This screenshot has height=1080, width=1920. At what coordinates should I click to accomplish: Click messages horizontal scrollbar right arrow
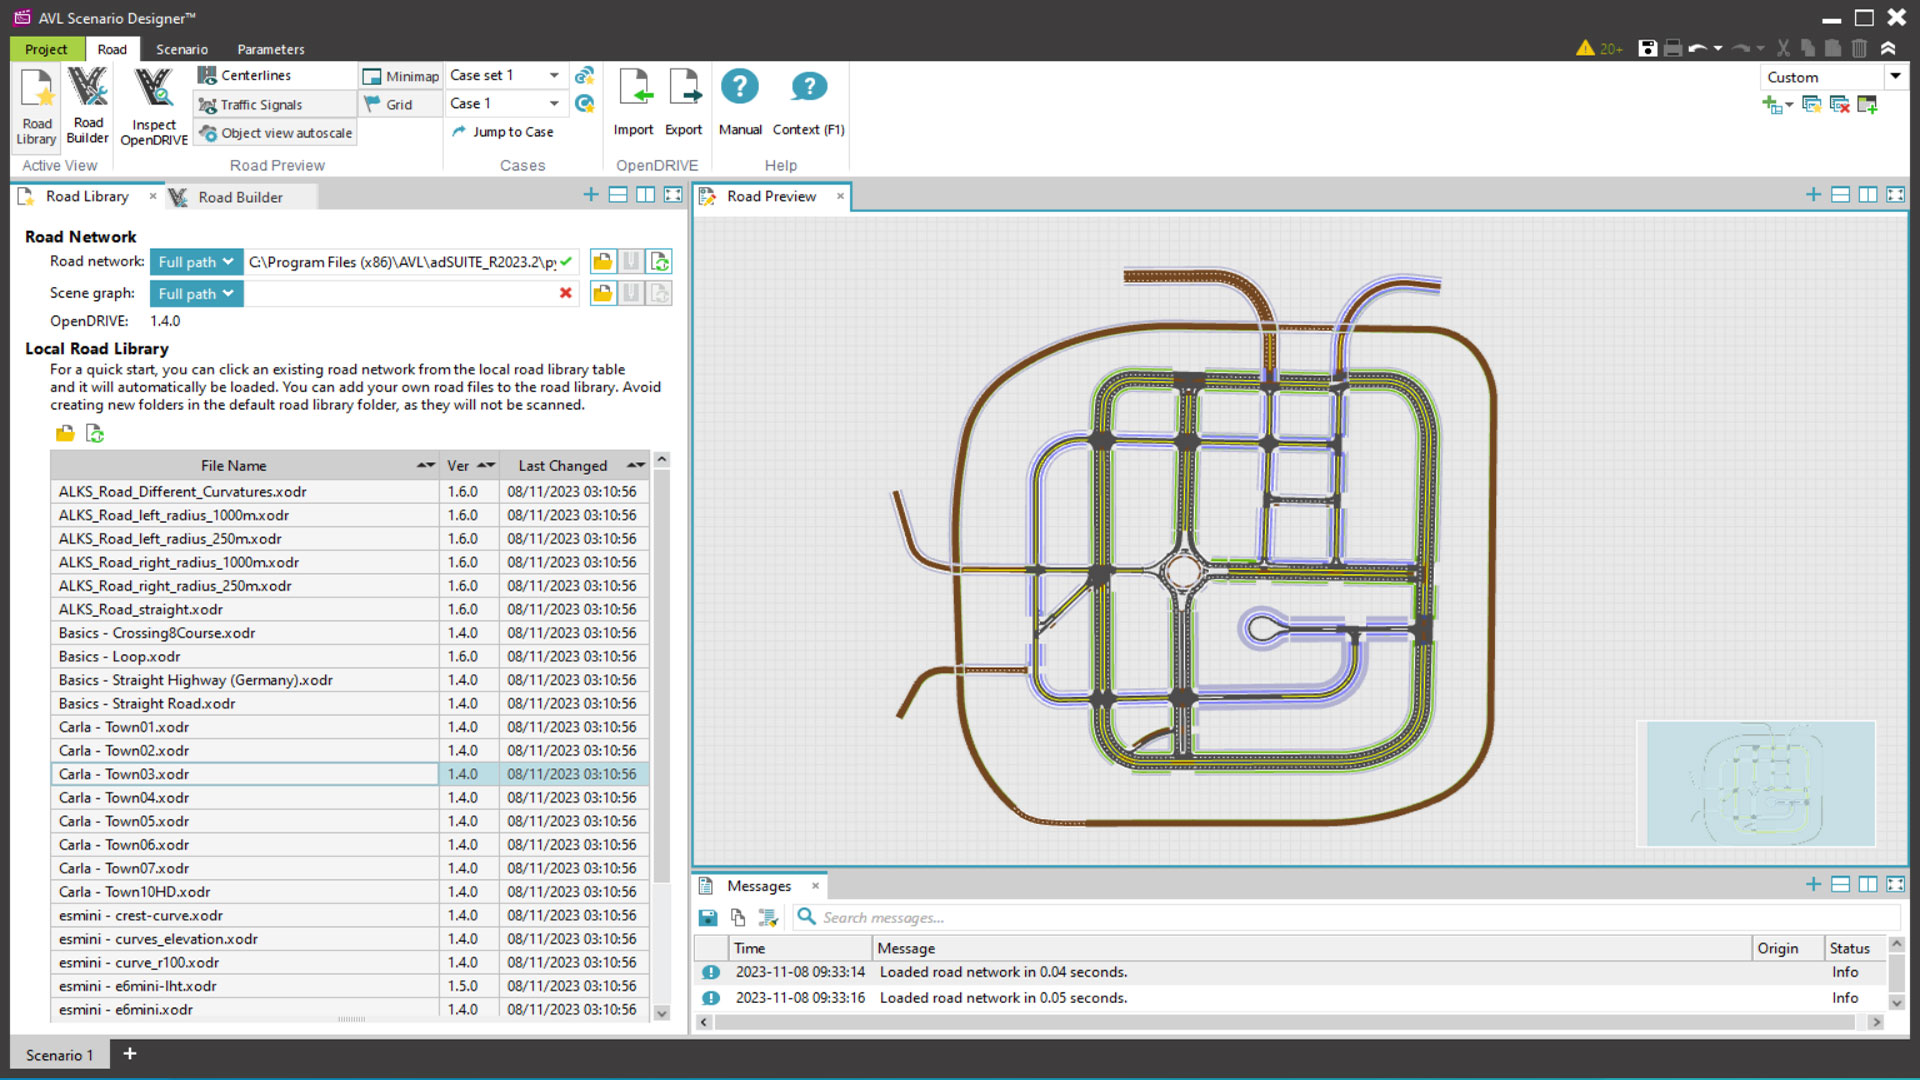pyautogui.click(x=1876, y=1022)
